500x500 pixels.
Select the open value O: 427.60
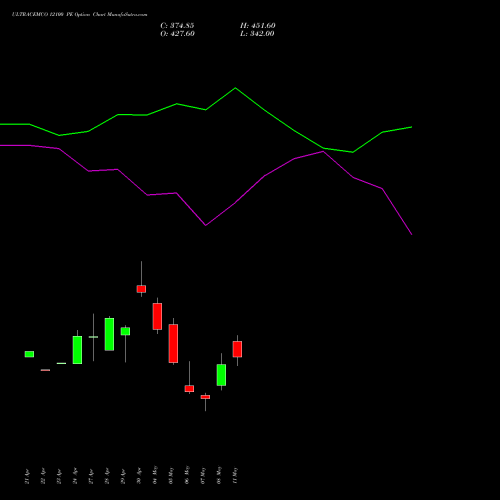[177, 34]
